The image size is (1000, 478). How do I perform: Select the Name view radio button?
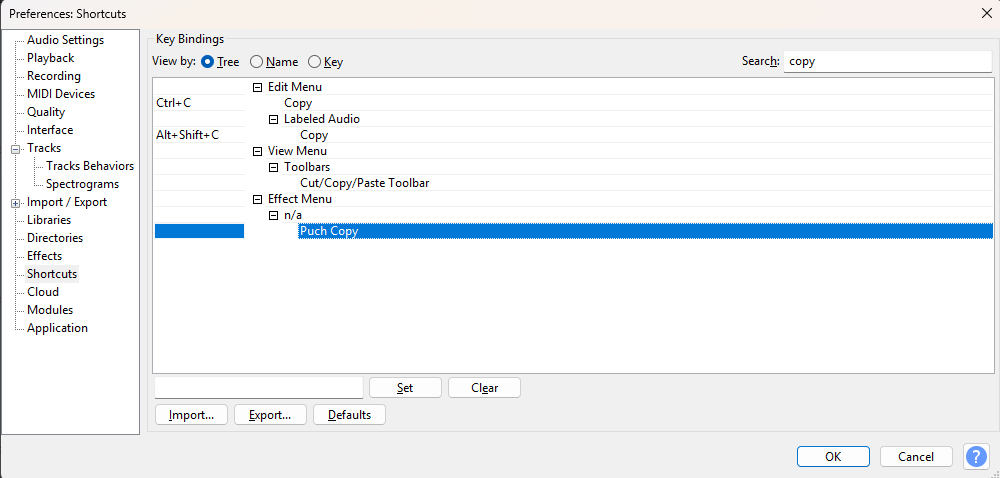pyautogui.click(x=257, y=62)
